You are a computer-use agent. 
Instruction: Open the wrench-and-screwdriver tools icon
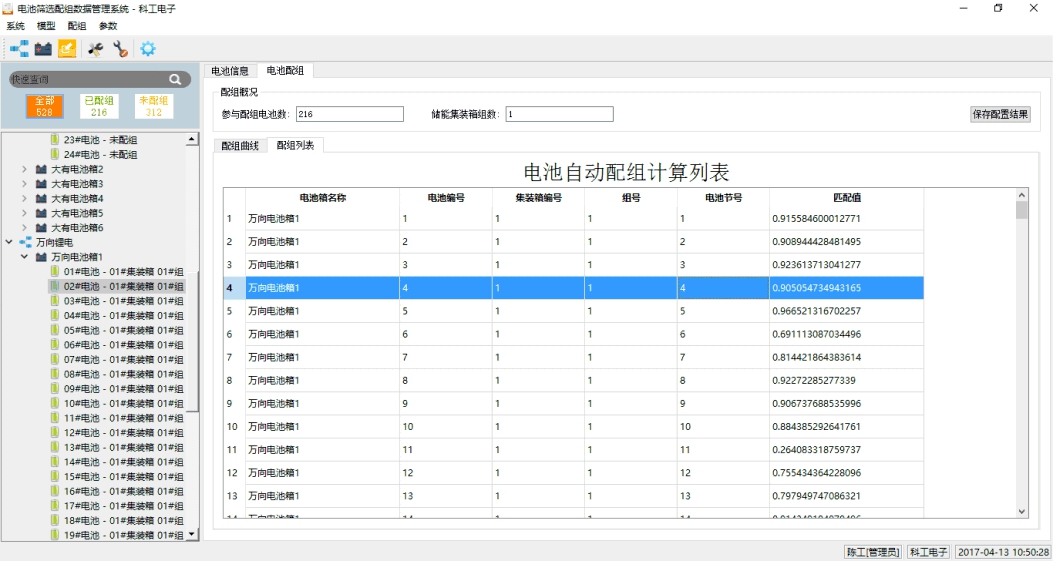96,48
